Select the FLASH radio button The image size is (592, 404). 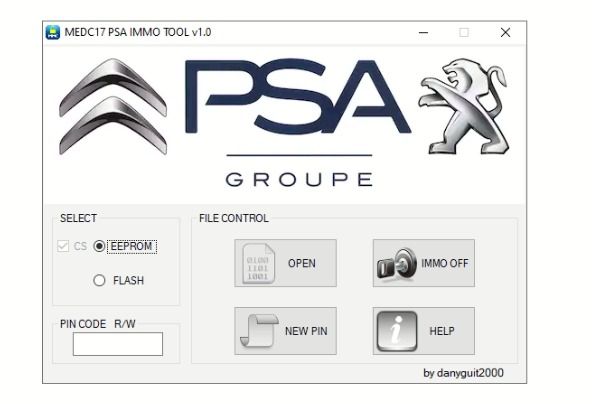click(99, 280)
